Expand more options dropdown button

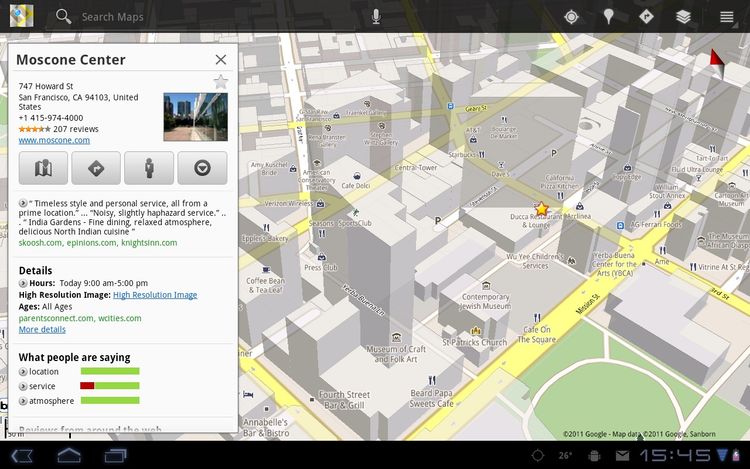point(202,168)
